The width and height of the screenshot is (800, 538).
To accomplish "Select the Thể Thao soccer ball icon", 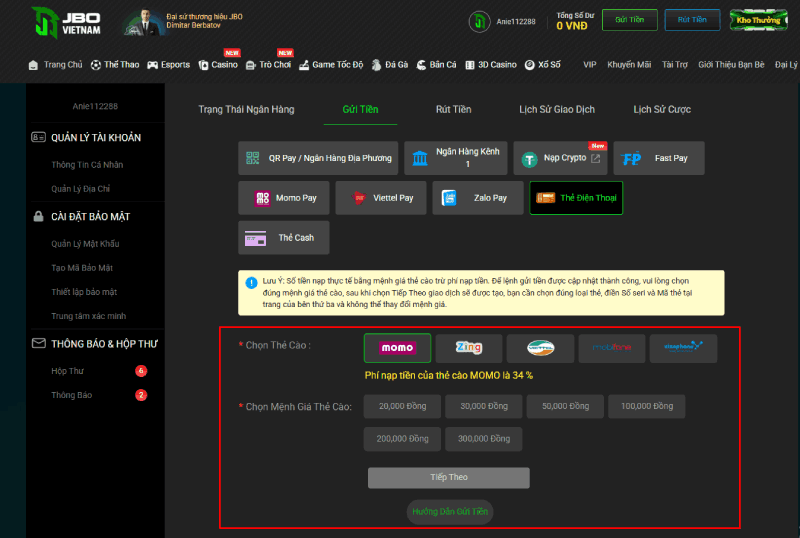I will 95,65.
